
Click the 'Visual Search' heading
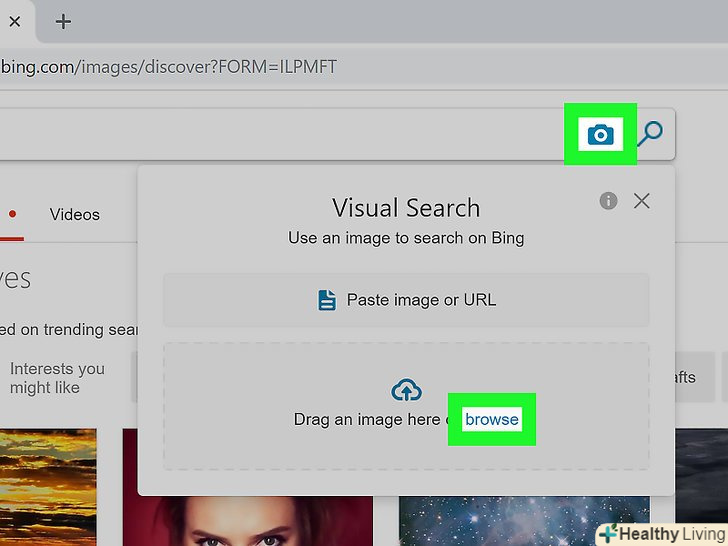[x=406, y=208]
